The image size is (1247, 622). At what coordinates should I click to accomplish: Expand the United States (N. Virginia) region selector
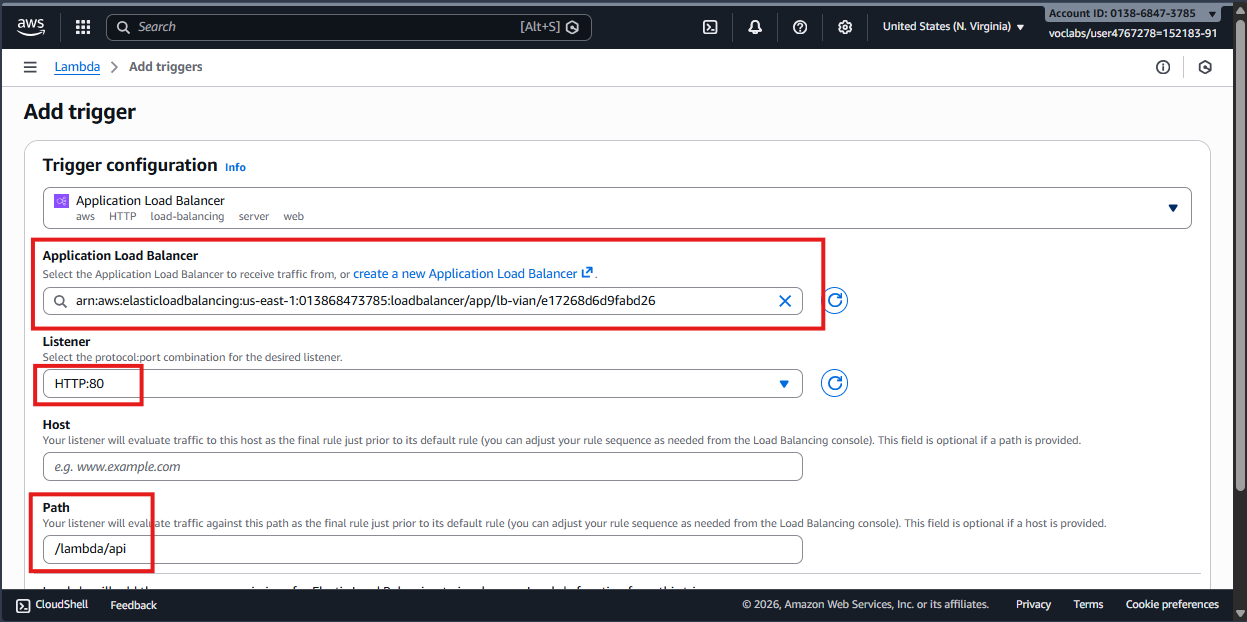tap(953, 27)
